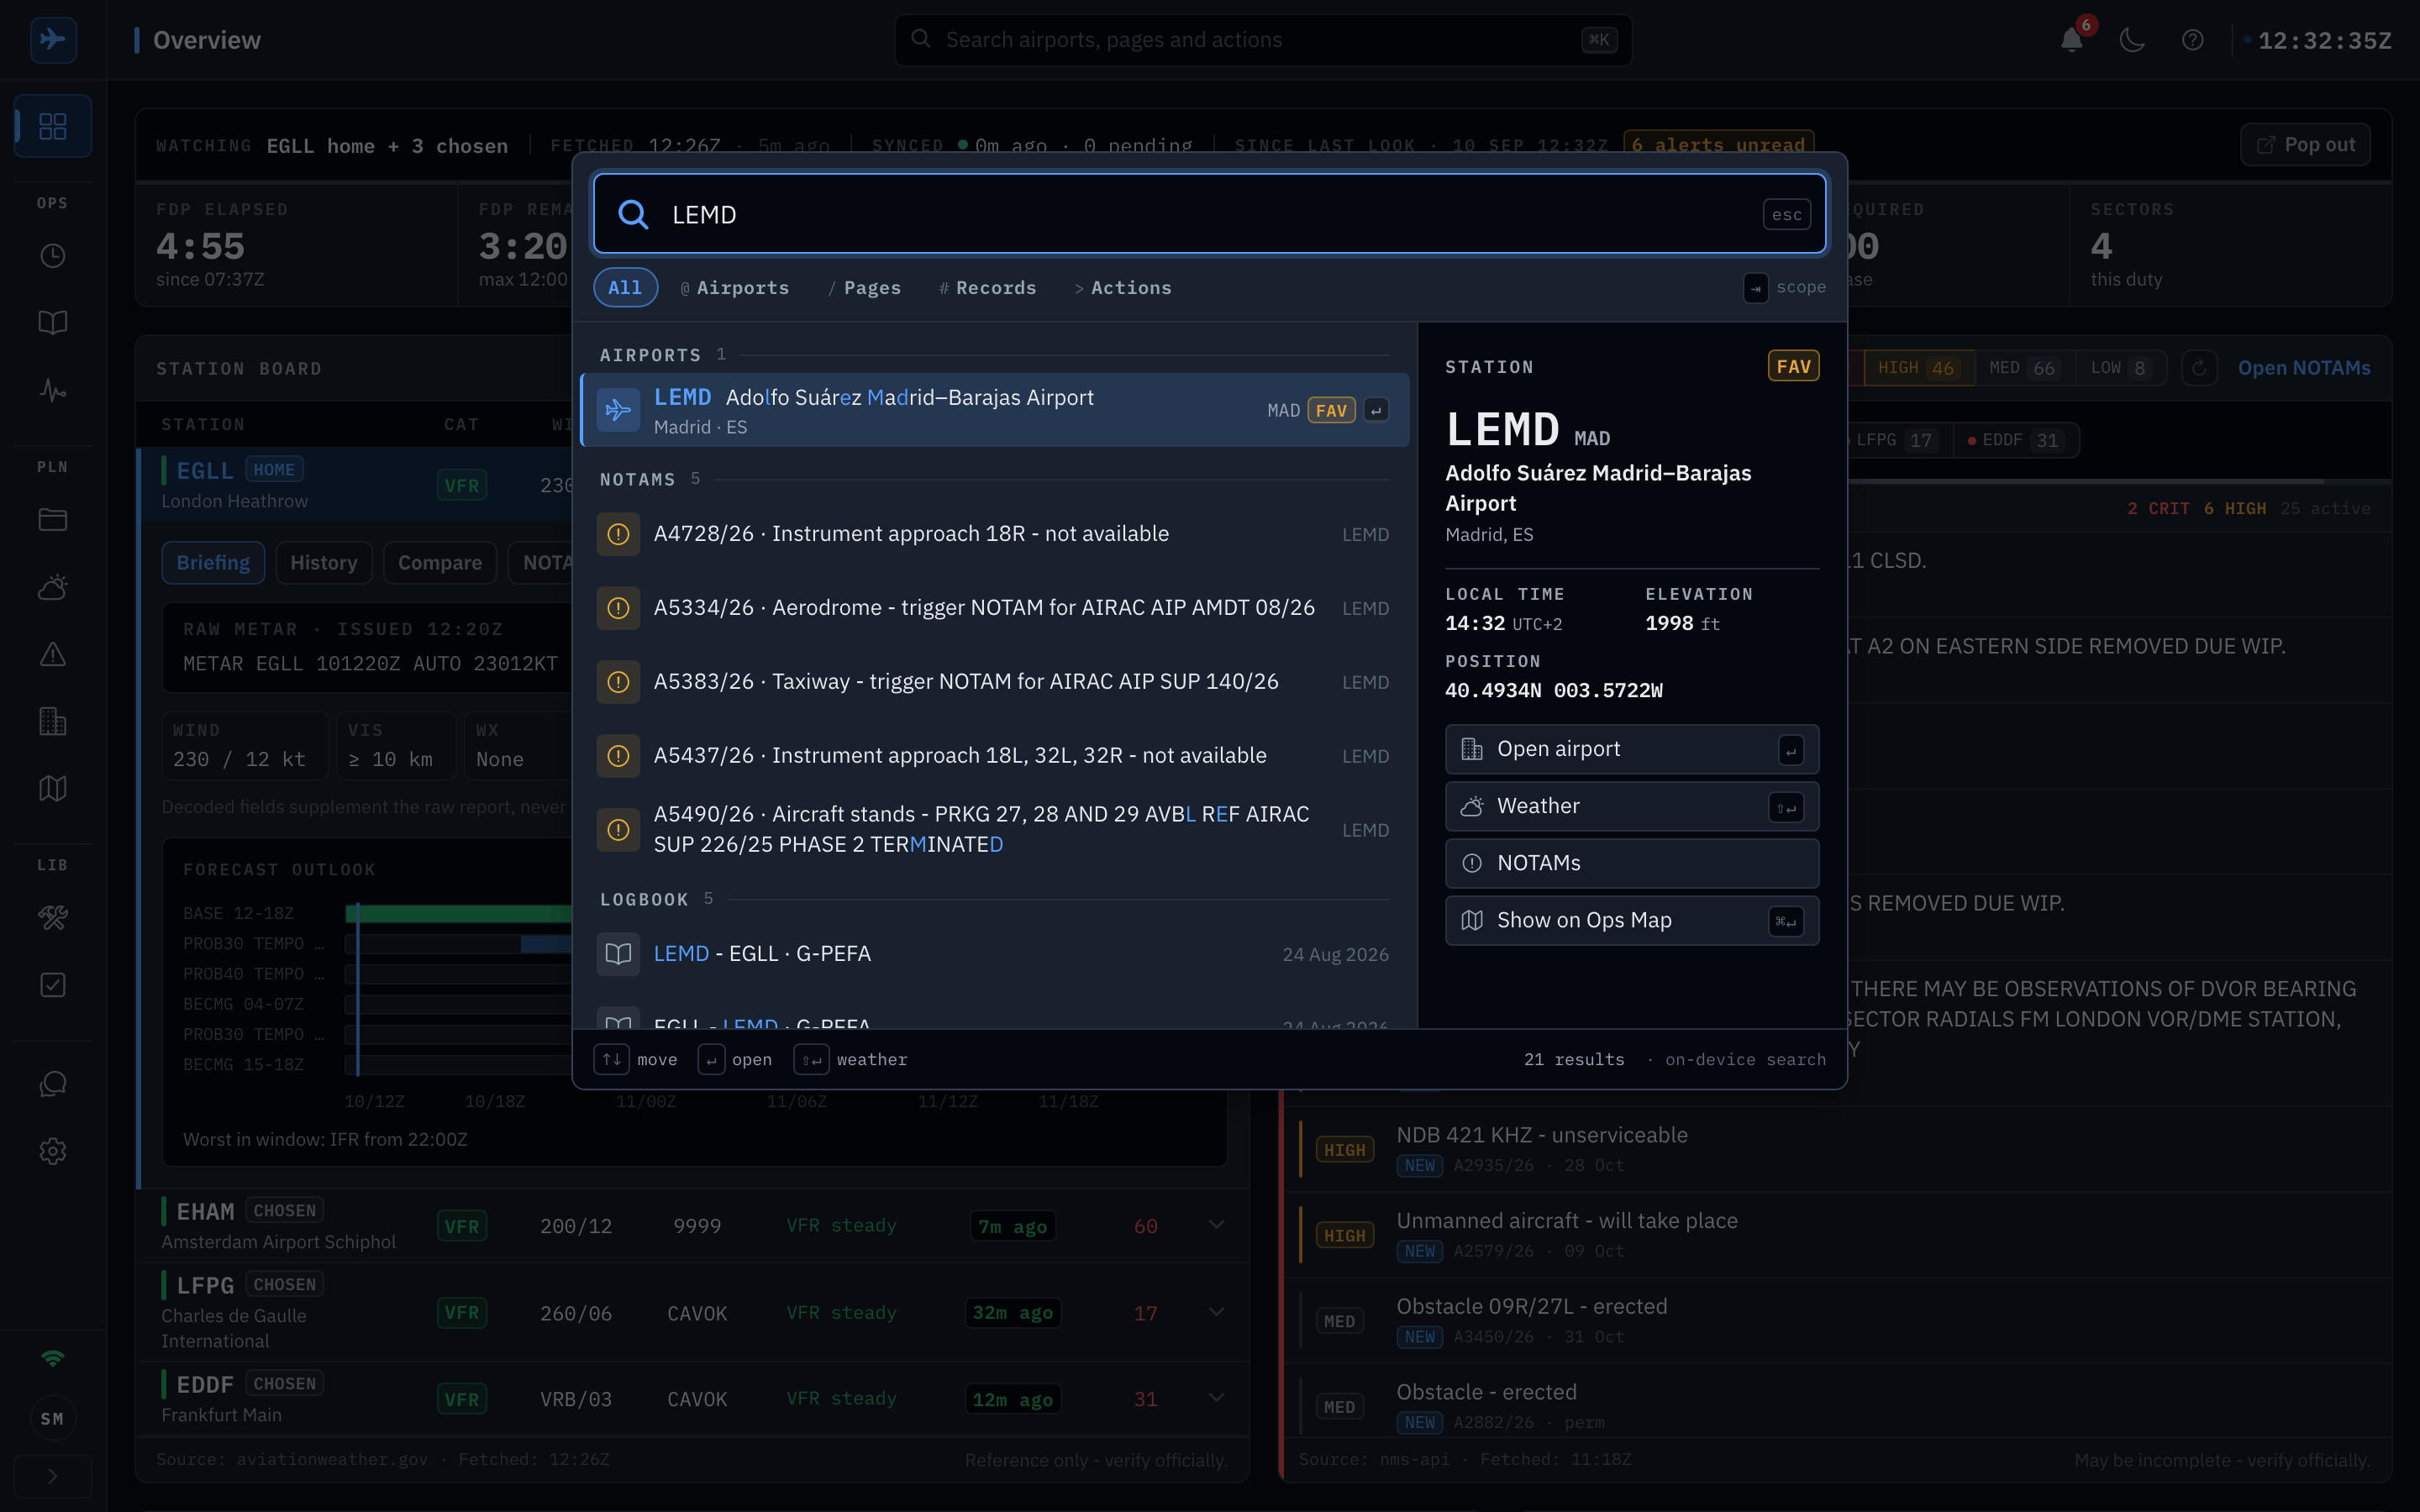Expand the LFPG station row chevron
2420x1512 pixels.
(x=1216, y=1312)
